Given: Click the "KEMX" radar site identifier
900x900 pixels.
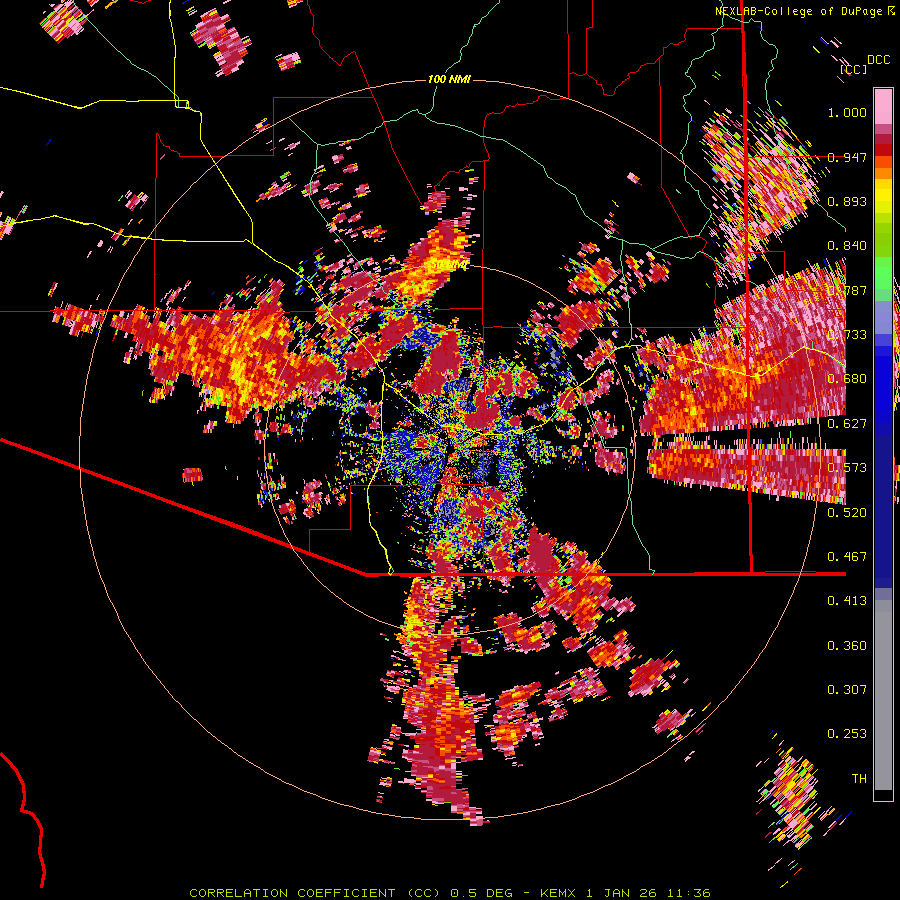Looking at the screenshot, I should coord(558,893).
